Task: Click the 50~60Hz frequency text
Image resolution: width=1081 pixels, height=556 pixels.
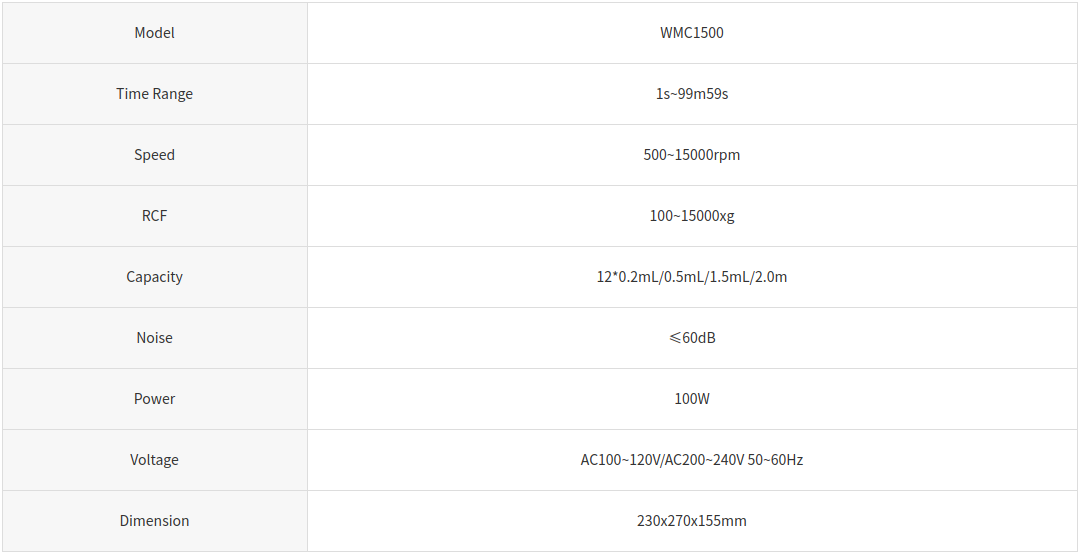Action: pos(776,459)
